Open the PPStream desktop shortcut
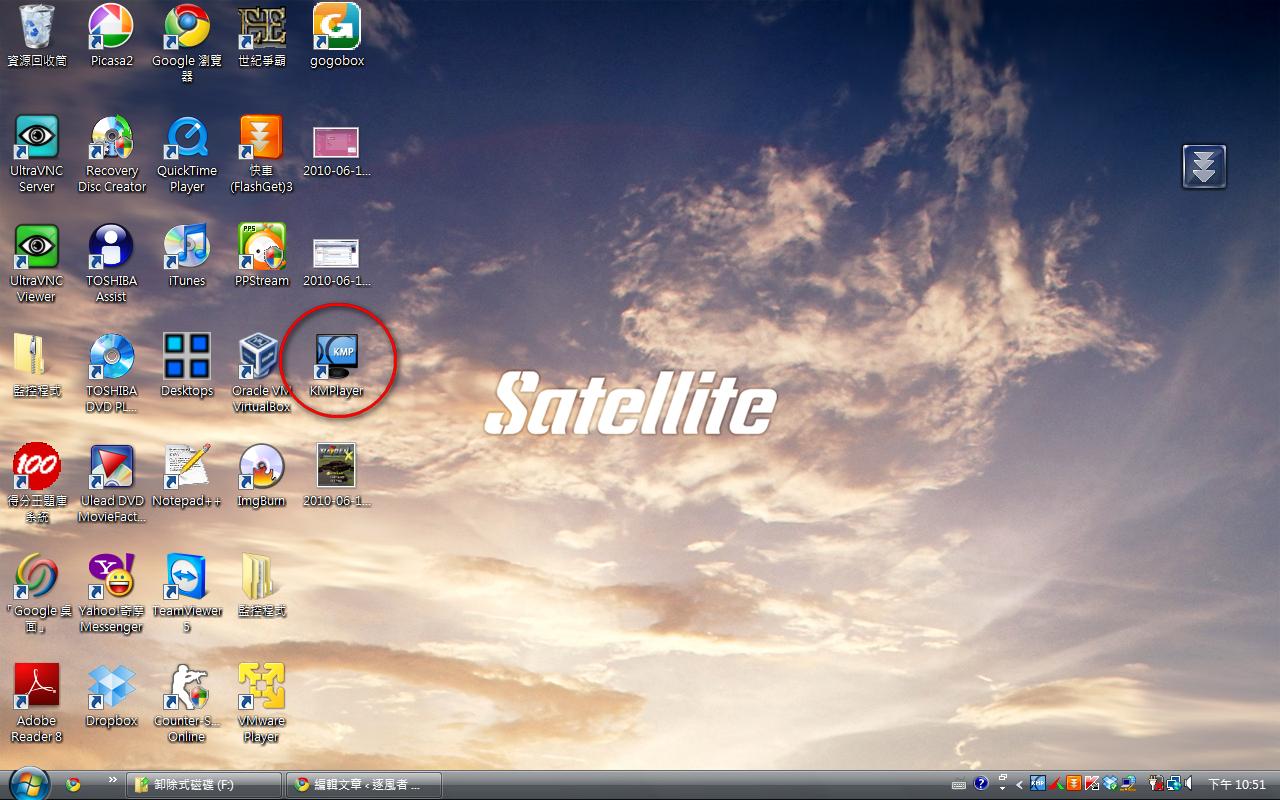The image size is (1280, 800). 261,257
